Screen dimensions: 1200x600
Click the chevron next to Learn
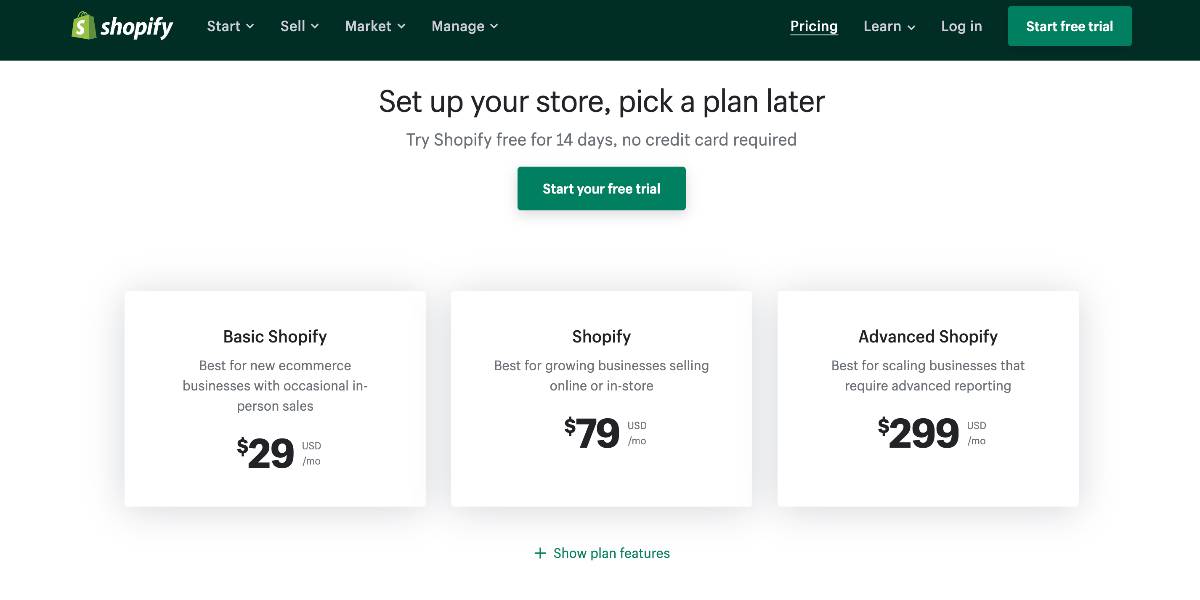coord(912,27)
